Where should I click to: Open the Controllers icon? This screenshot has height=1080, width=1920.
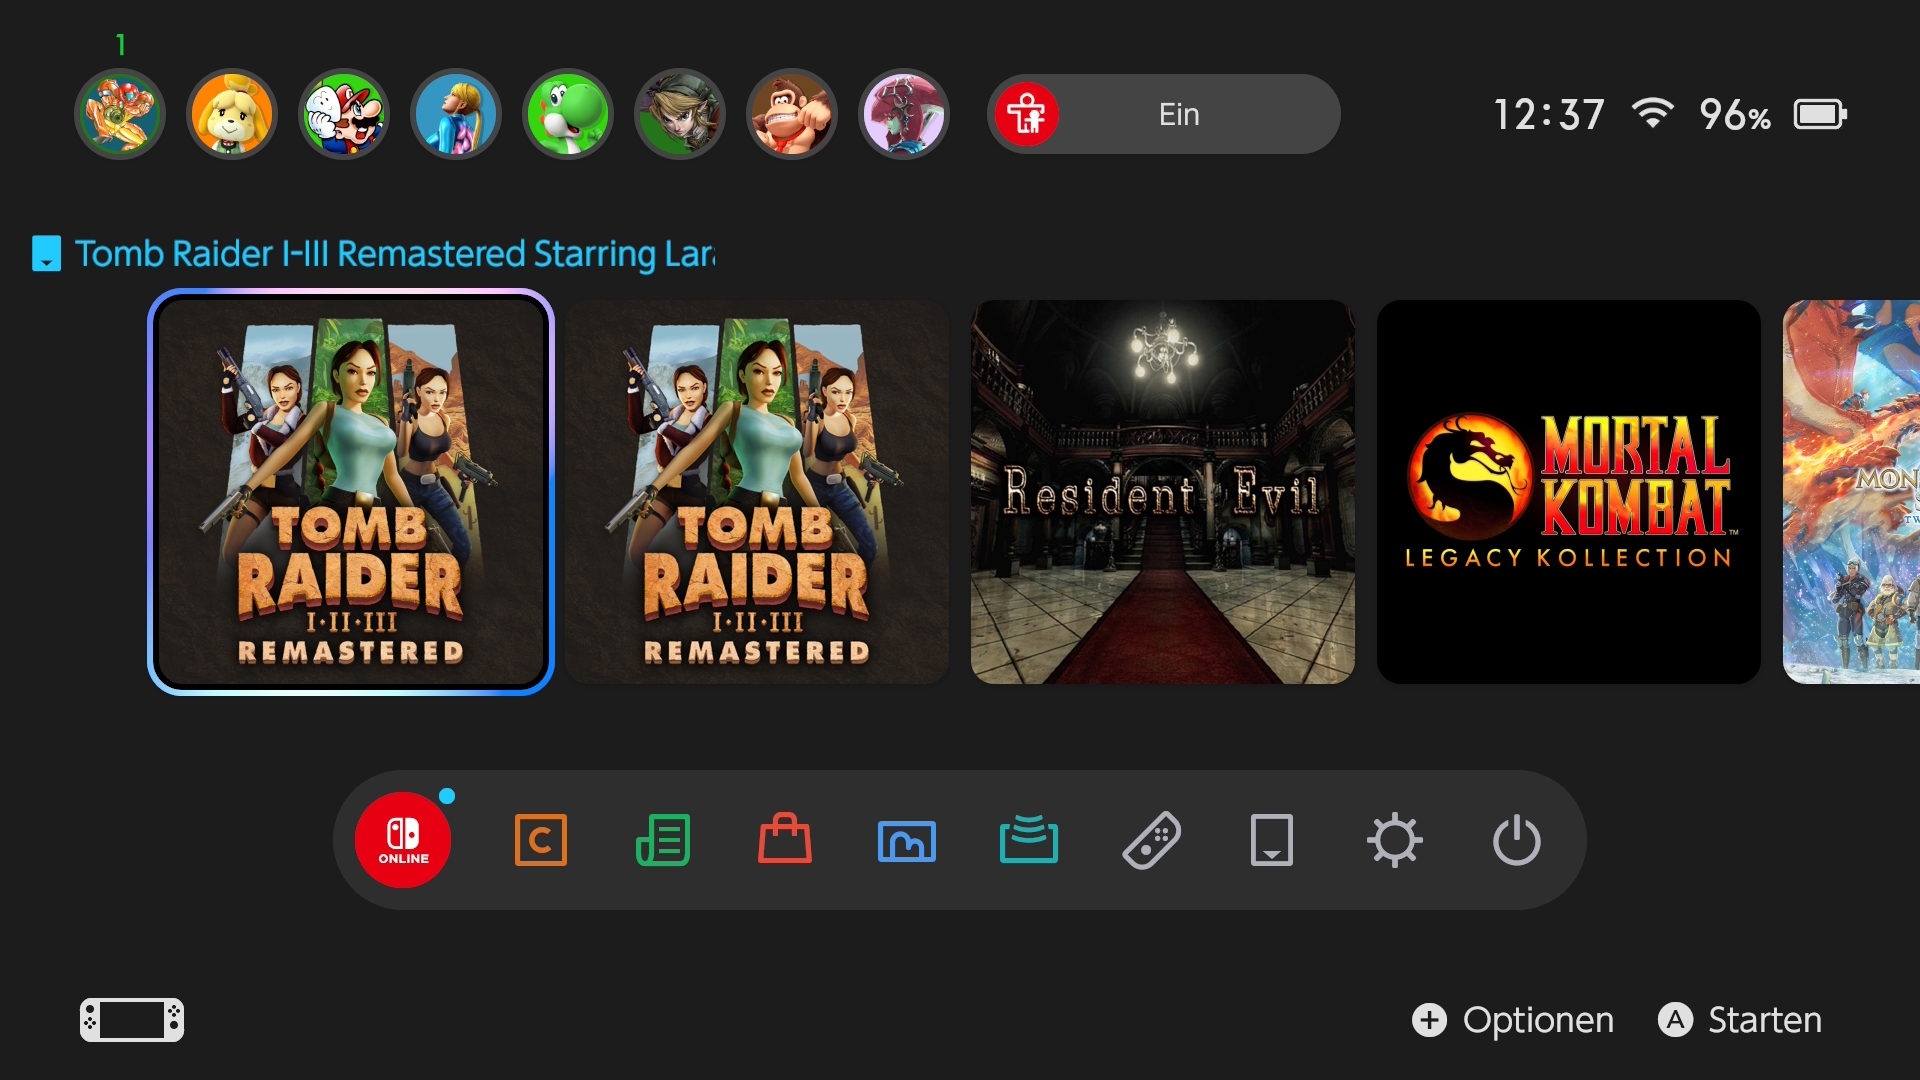(x=1151, y=840)
